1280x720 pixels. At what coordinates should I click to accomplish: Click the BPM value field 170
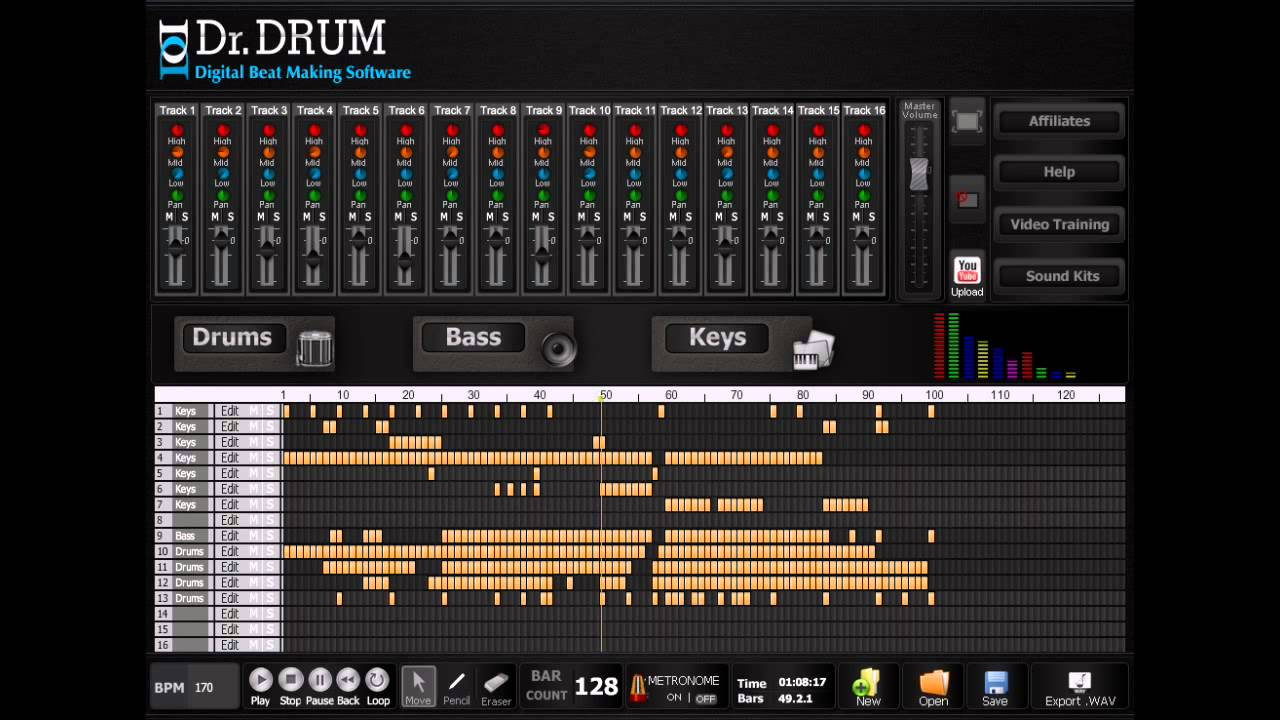point(204,688)
